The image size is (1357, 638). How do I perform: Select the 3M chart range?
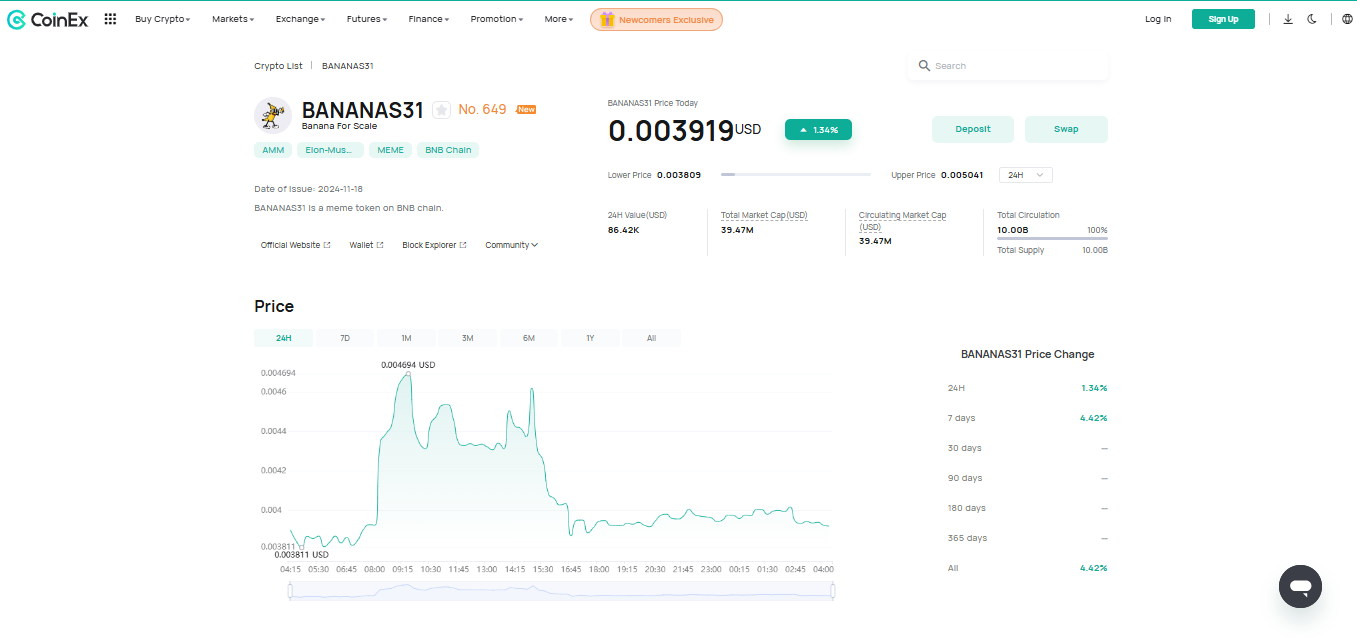(x=467, y=338)
